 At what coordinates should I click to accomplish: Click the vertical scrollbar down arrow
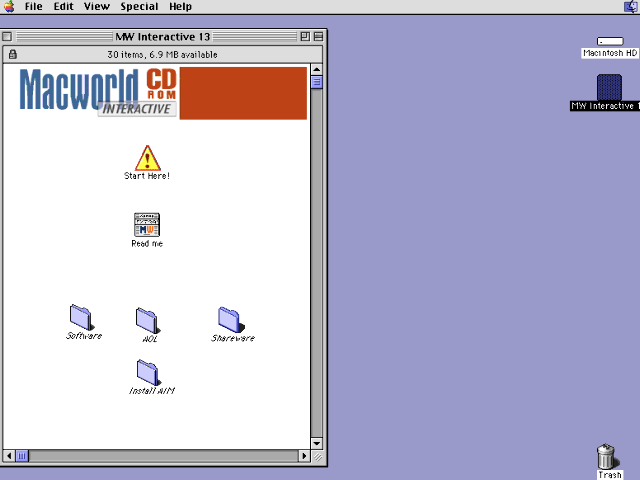pyautogui.click(x=316, y=444)
